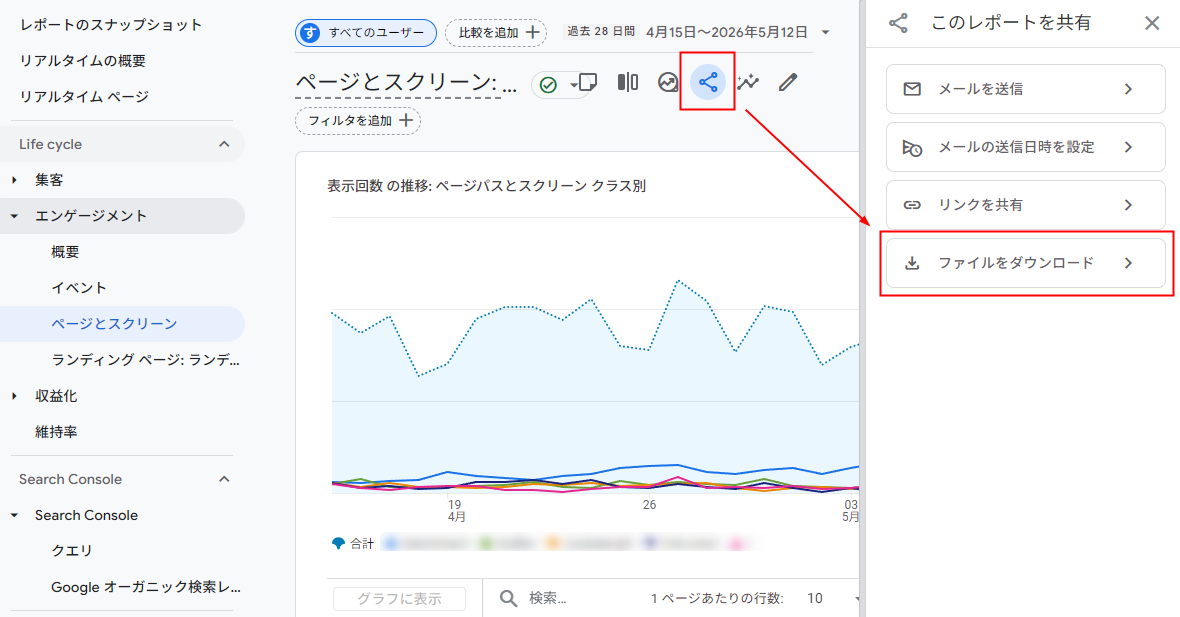1180x617 pixels.
Task: Open リアルタイム ページ
Action: click(84, 97)
